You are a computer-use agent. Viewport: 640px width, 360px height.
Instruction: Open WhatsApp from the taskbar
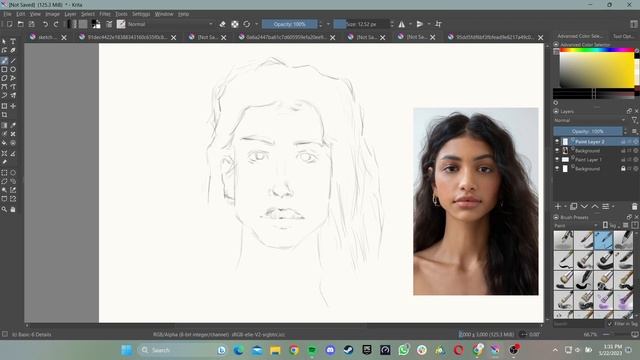coord(404,350)
